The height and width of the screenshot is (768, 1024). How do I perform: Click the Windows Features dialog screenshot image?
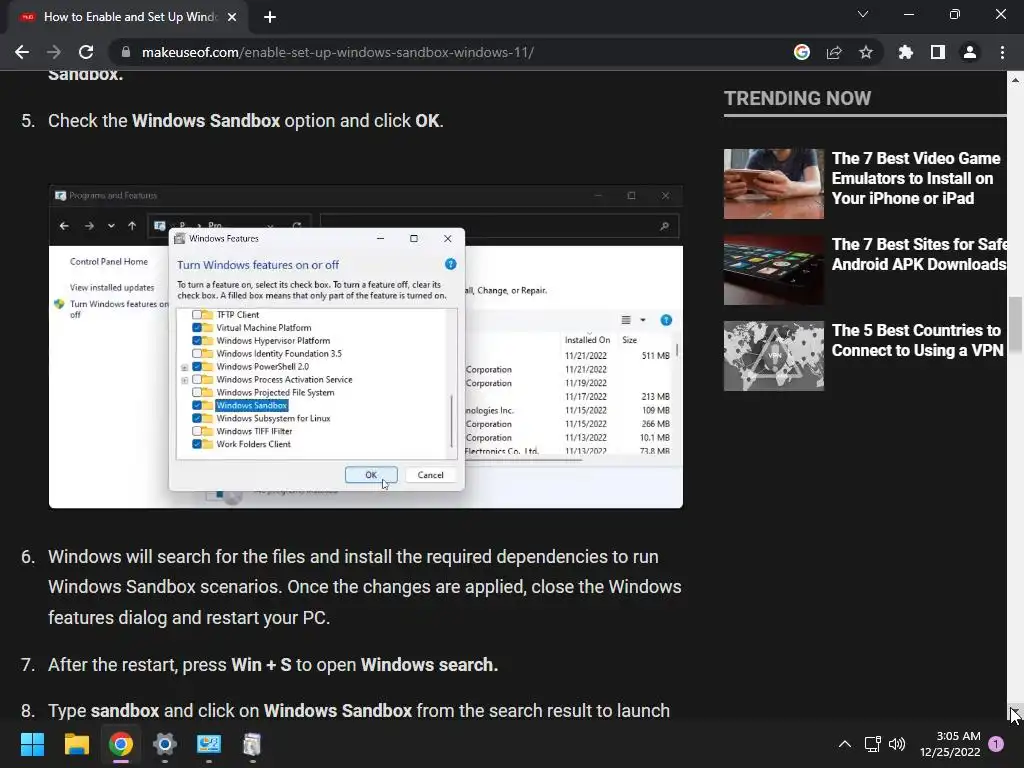point(366,346)
